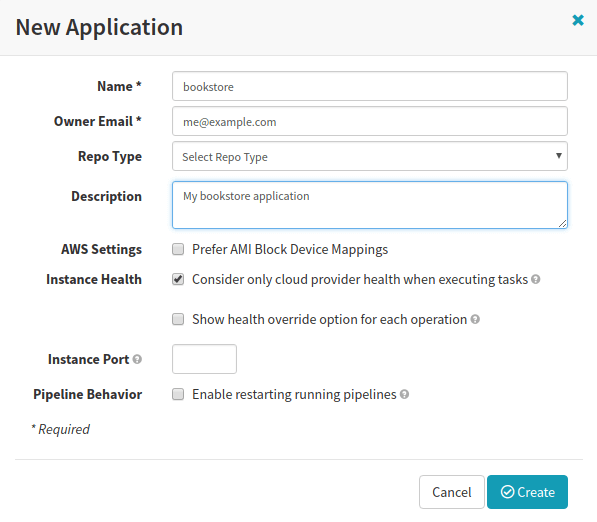Click help icon beside restarting running pipelines
This screenshot has height=522, width=597.
click(x=405, y=394)
